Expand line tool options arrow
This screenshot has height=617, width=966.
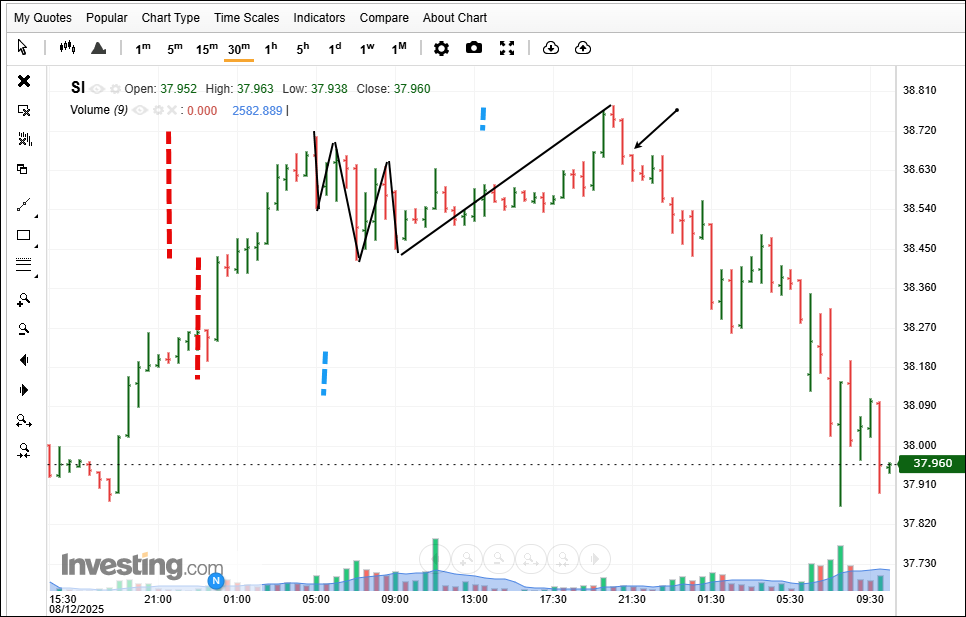(x=36, y=216)
